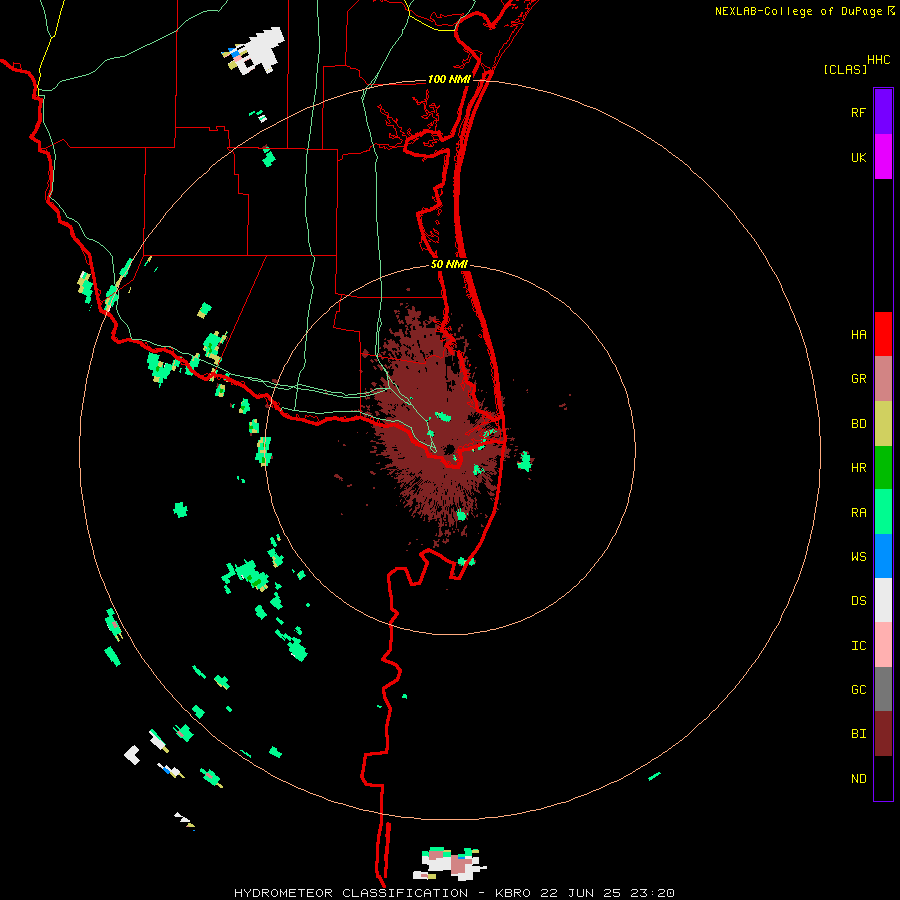
Task: Click the "HA" legend label
Action: pos(858,335)
